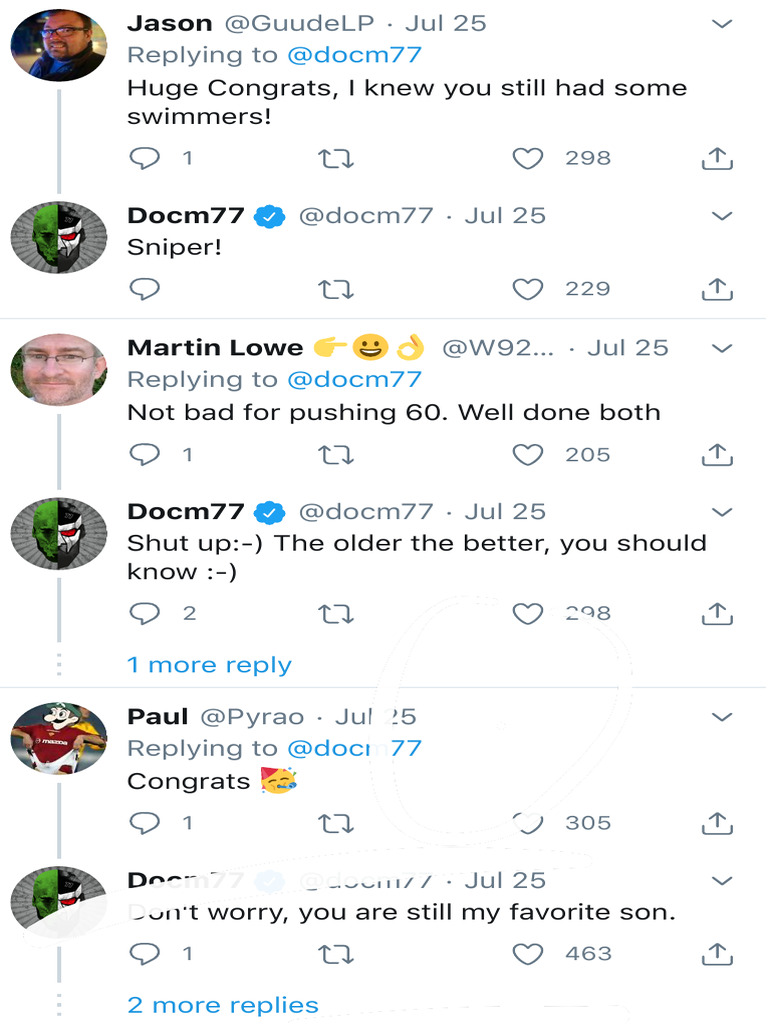Viewport: 768px width, 1024px height.
Task: Retweet Jason's congrats tweet
Action: pyautogui.click(x=335, y=158)
